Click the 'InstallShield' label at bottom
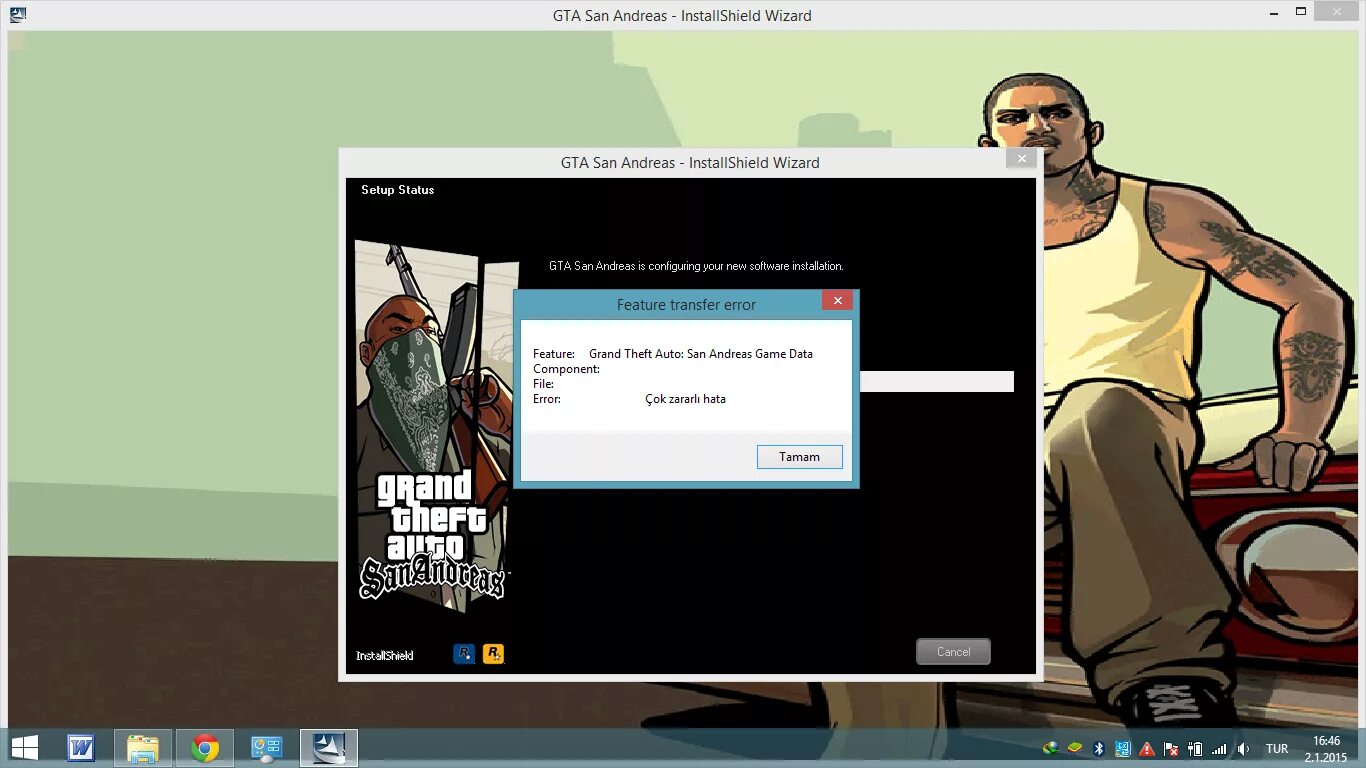1366x768 pixels. [384, 656]
